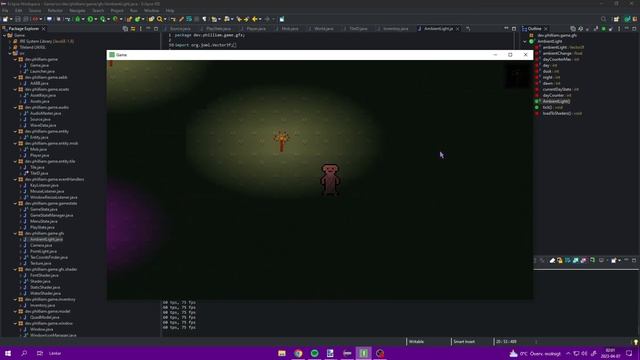The image size is (640, 360).
Task: Close the AmbientLight.java editor tab
Action: click(x=457, y=29)
